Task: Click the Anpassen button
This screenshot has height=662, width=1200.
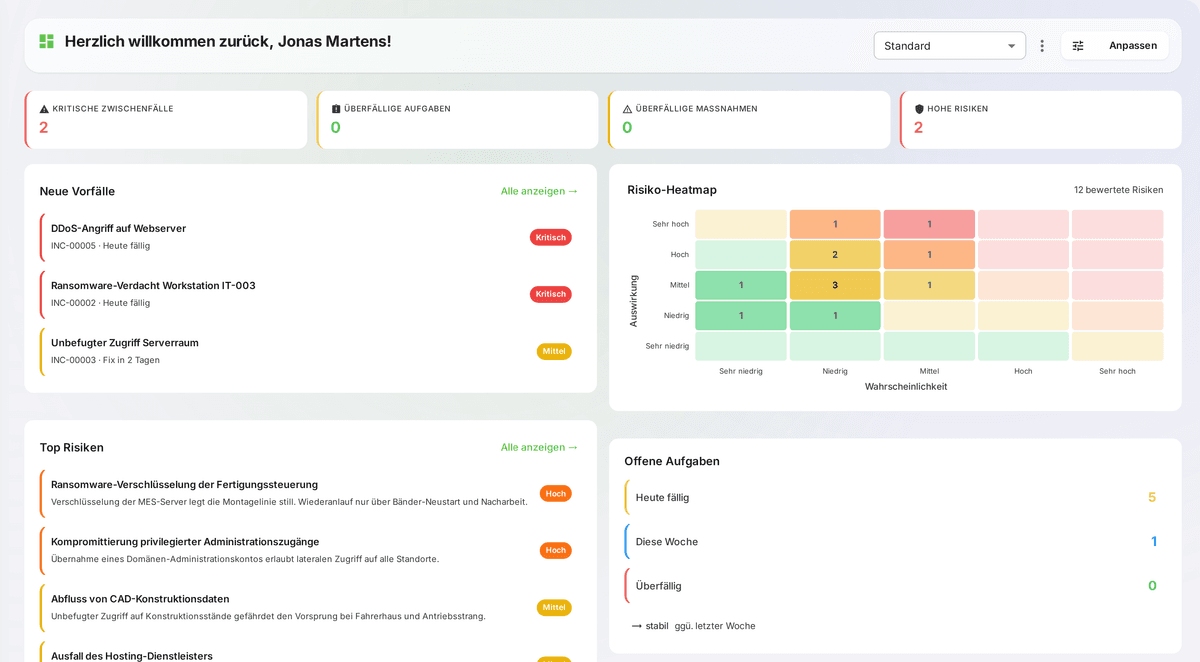Action: click(x=1114, y=46)
